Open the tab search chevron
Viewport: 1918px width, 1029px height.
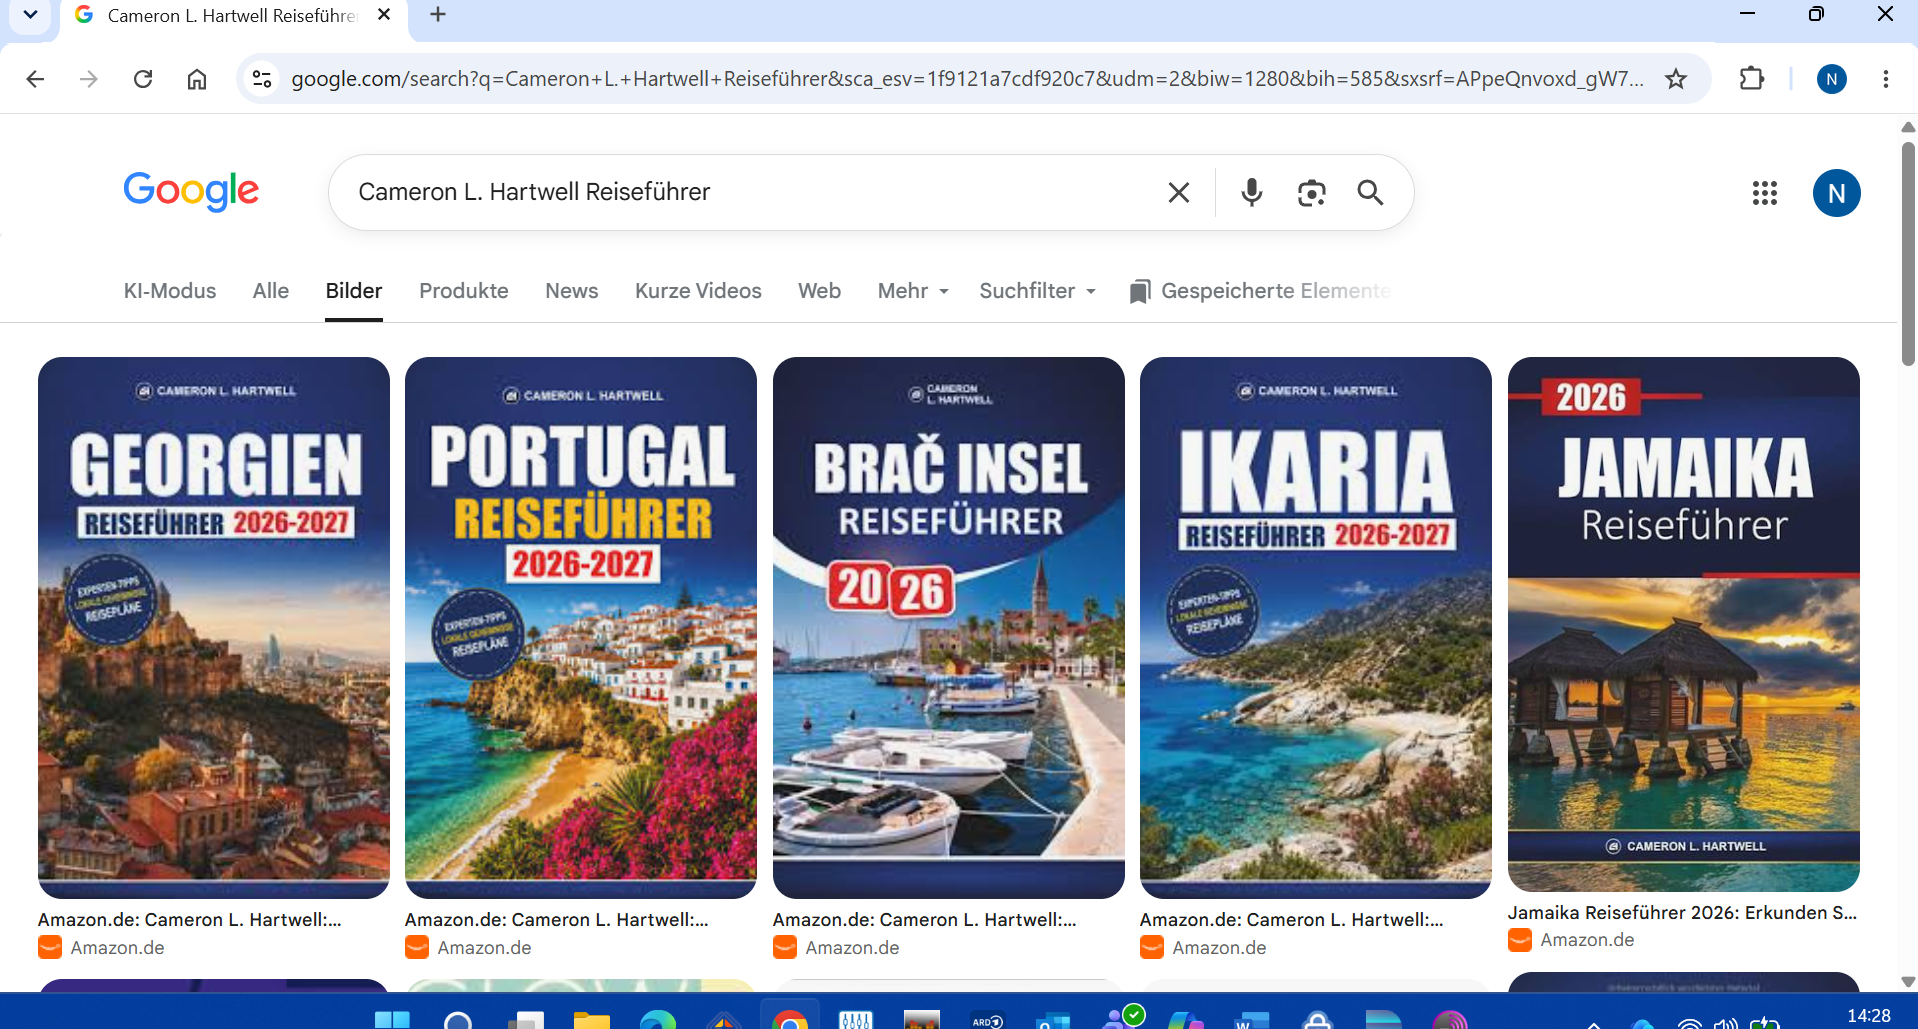(31, 15)
